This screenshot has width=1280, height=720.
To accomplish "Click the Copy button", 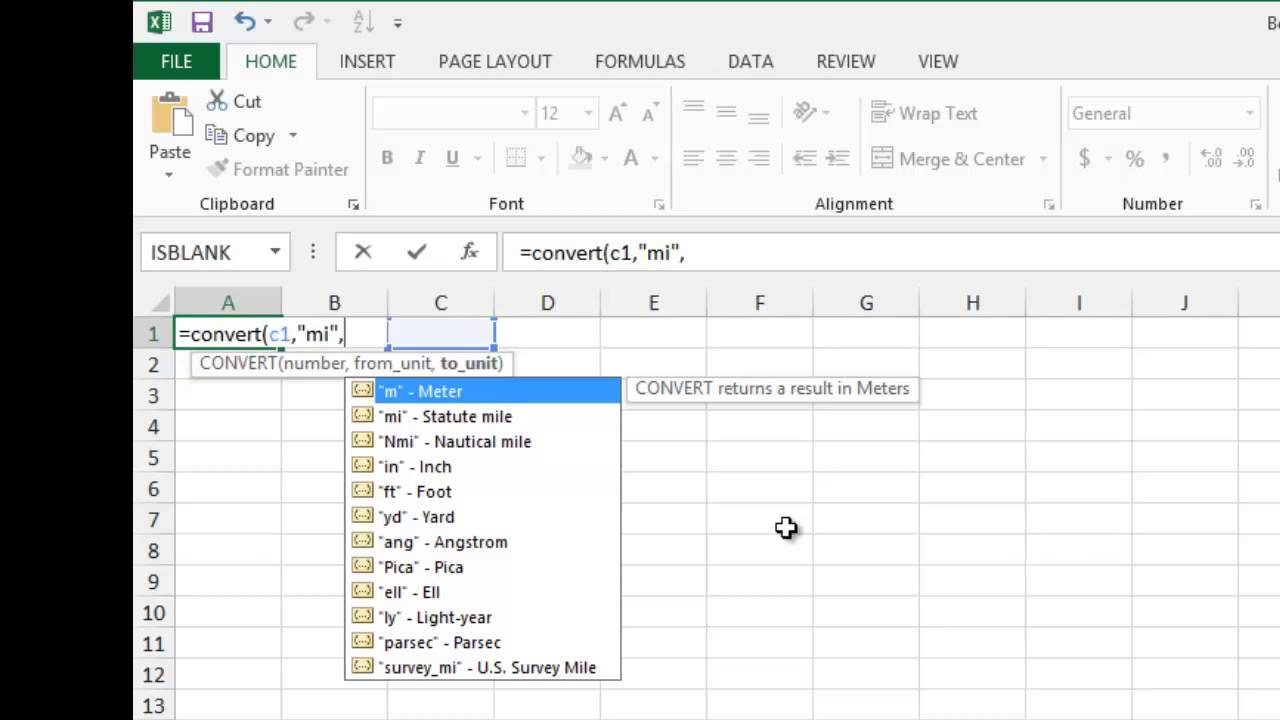I will [x=241, y=135].
